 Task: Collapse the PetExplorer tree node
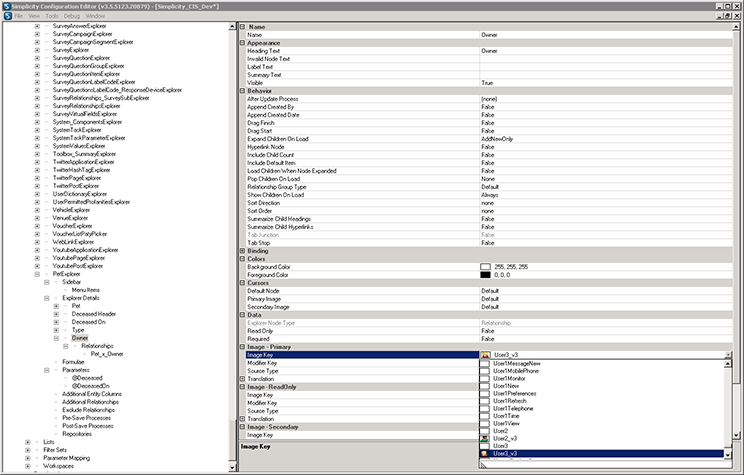point(37,274)
